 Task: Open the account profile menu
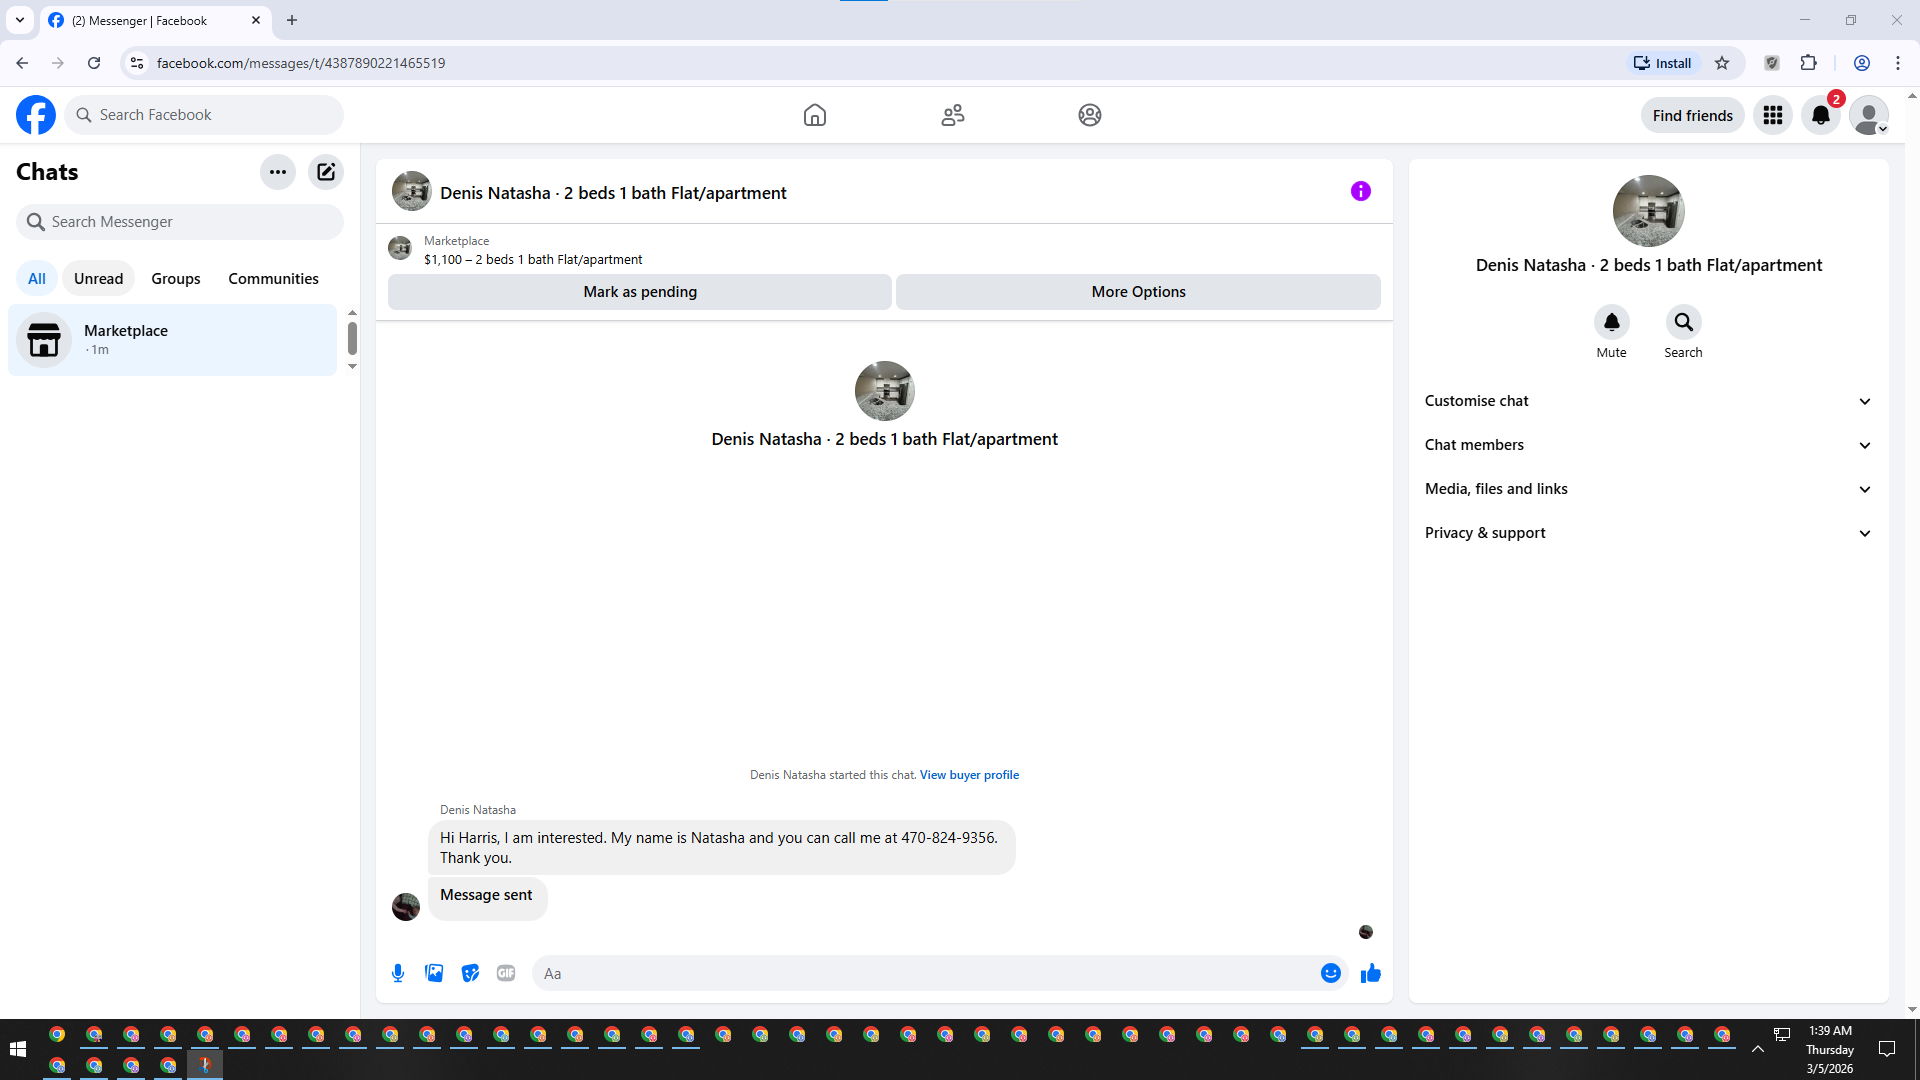pyautogui.click(x=1868, y=115)
